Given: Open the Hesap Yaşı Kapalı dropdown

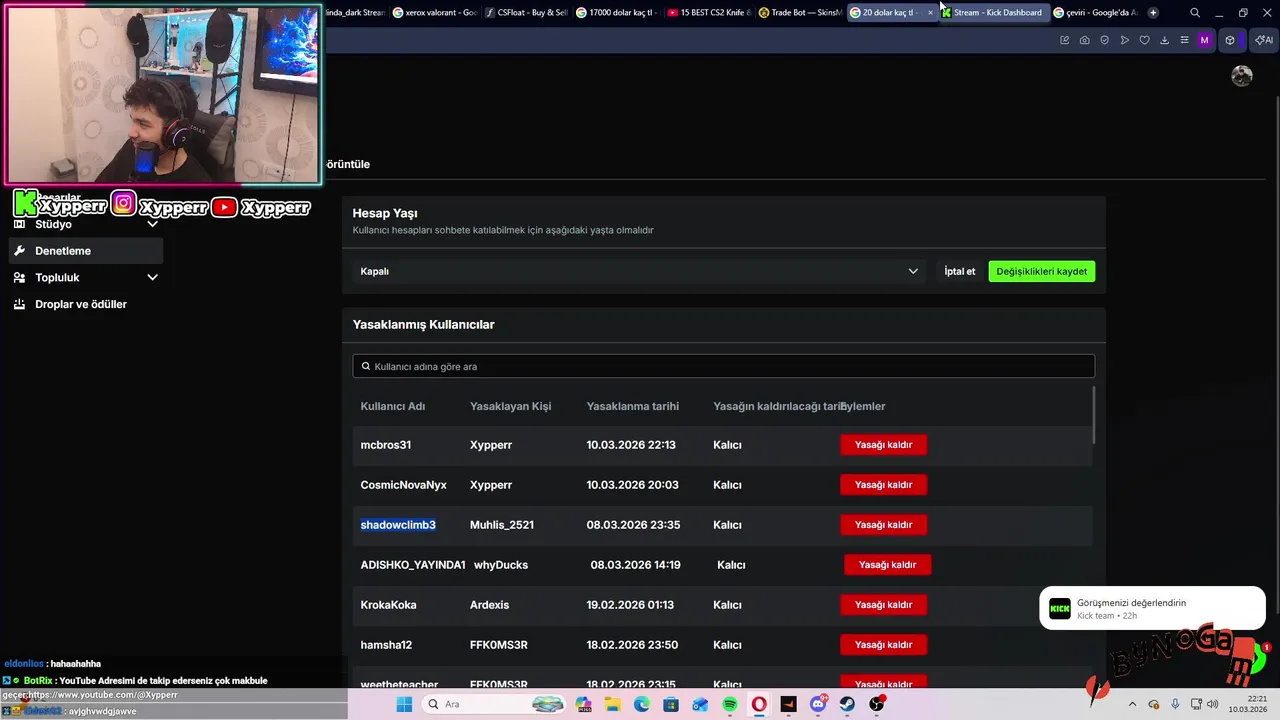Looking at the screenshot, I should pyautogui.click(x=639, y=271).
